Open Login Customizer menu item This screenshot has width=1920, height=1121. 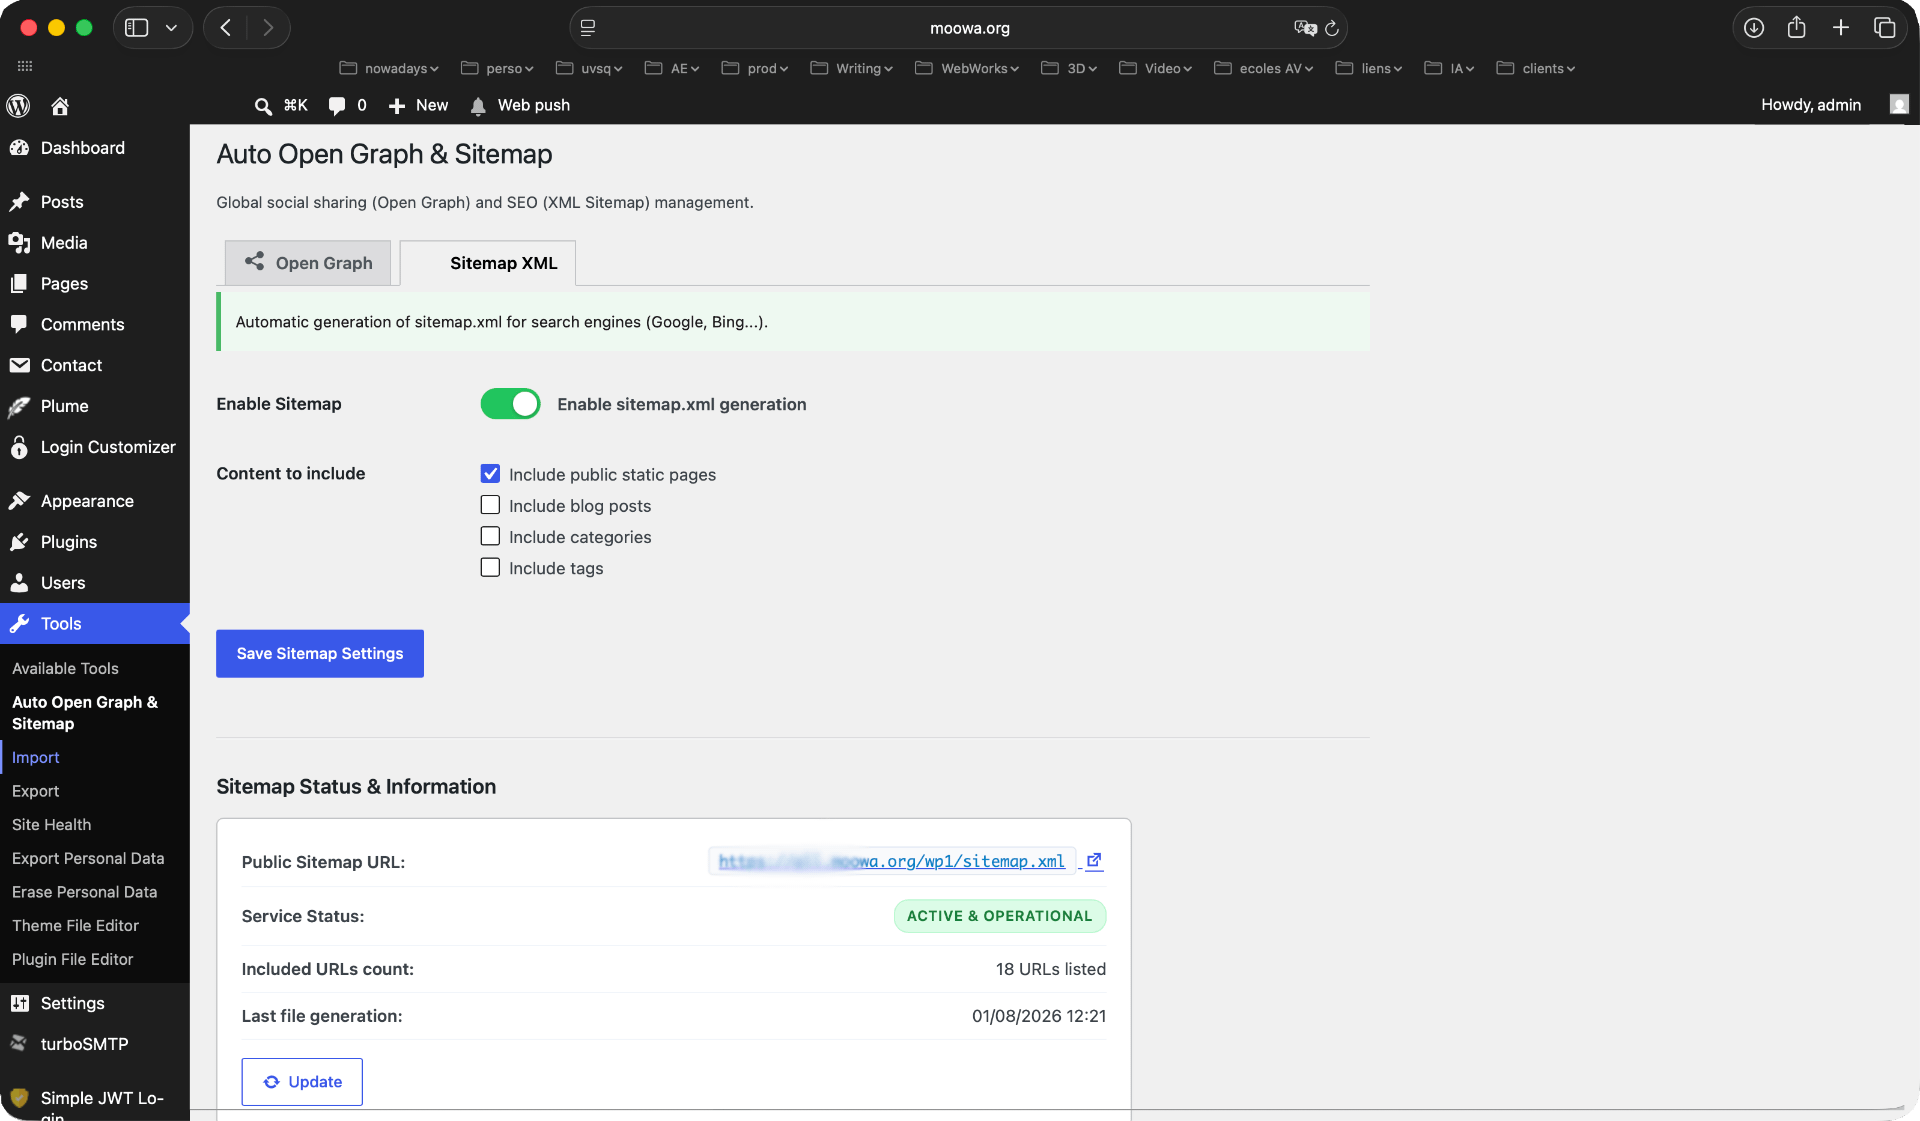[95, 447]
